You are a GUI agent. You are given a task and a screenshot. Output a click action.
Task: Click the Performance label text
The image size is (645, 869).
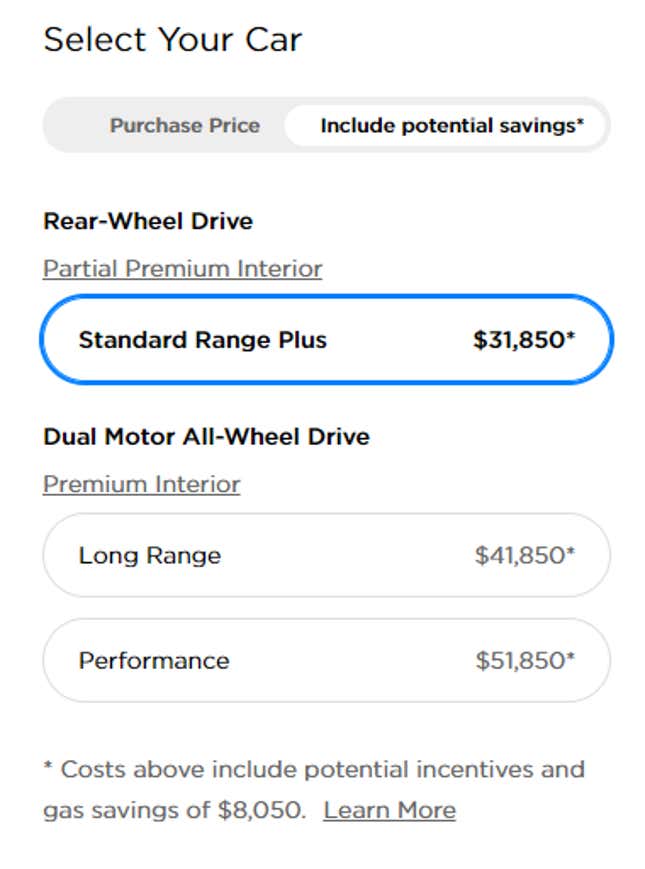[153, 661]
